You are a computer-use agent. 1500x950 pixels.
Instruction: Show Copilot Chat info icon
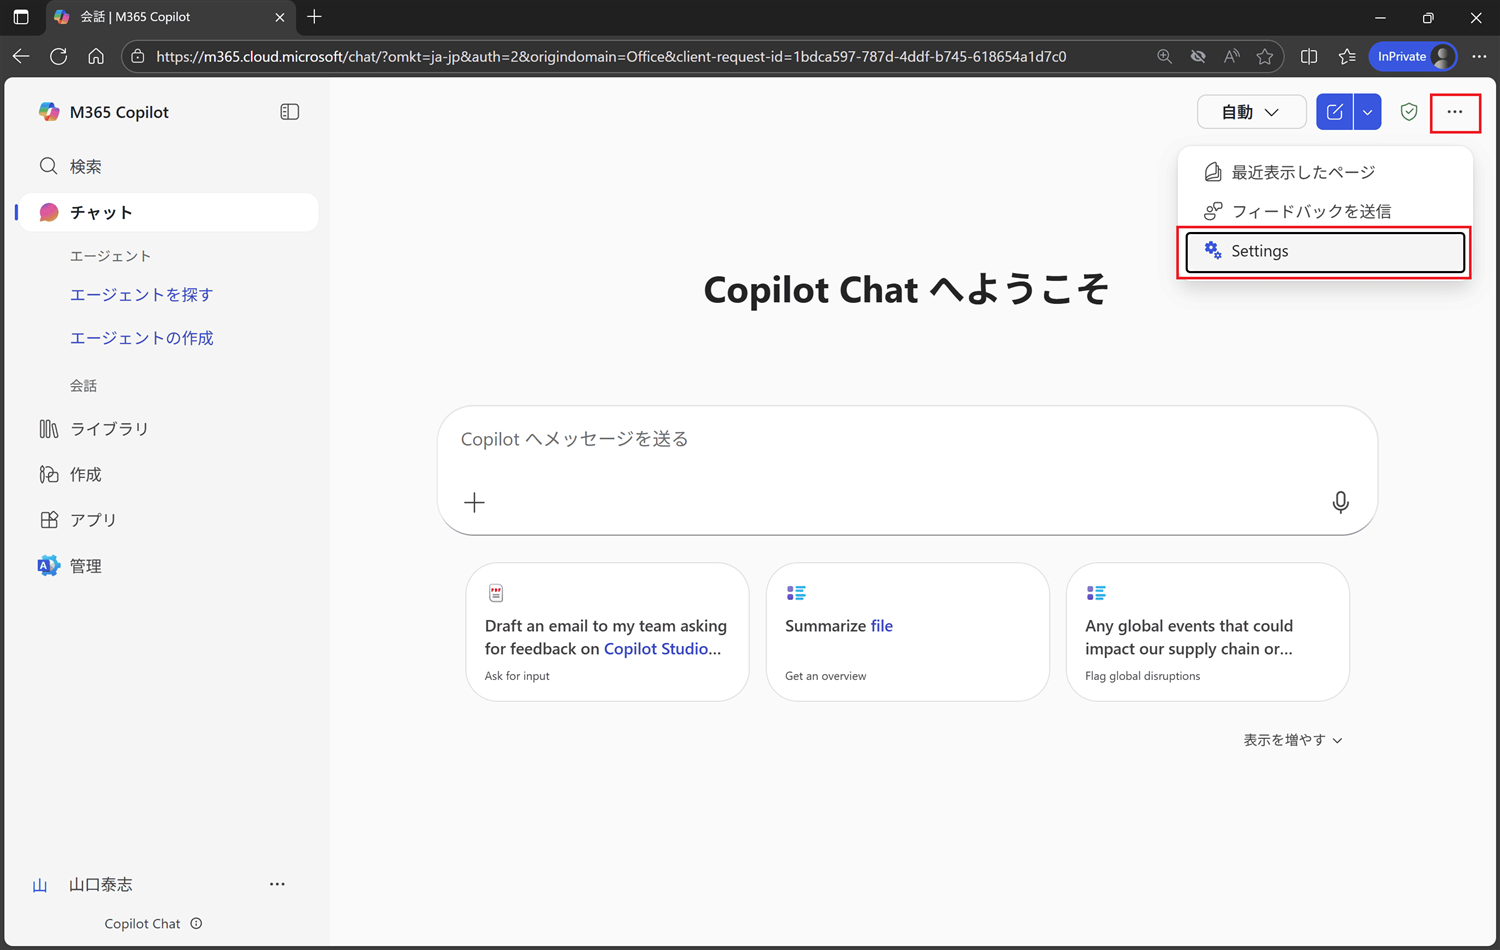click(x=196, y=923)
